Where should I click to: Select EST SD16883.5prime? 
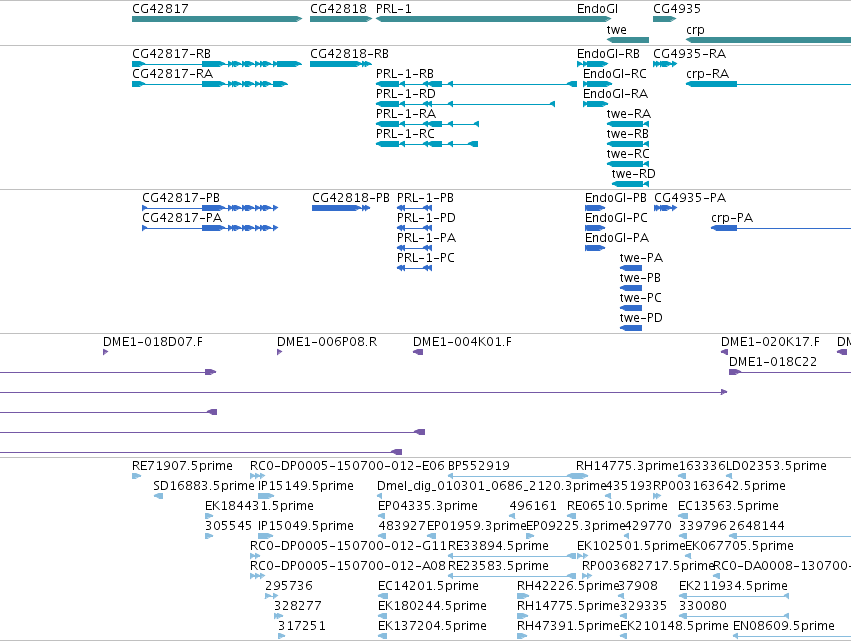tap(158, 497)
